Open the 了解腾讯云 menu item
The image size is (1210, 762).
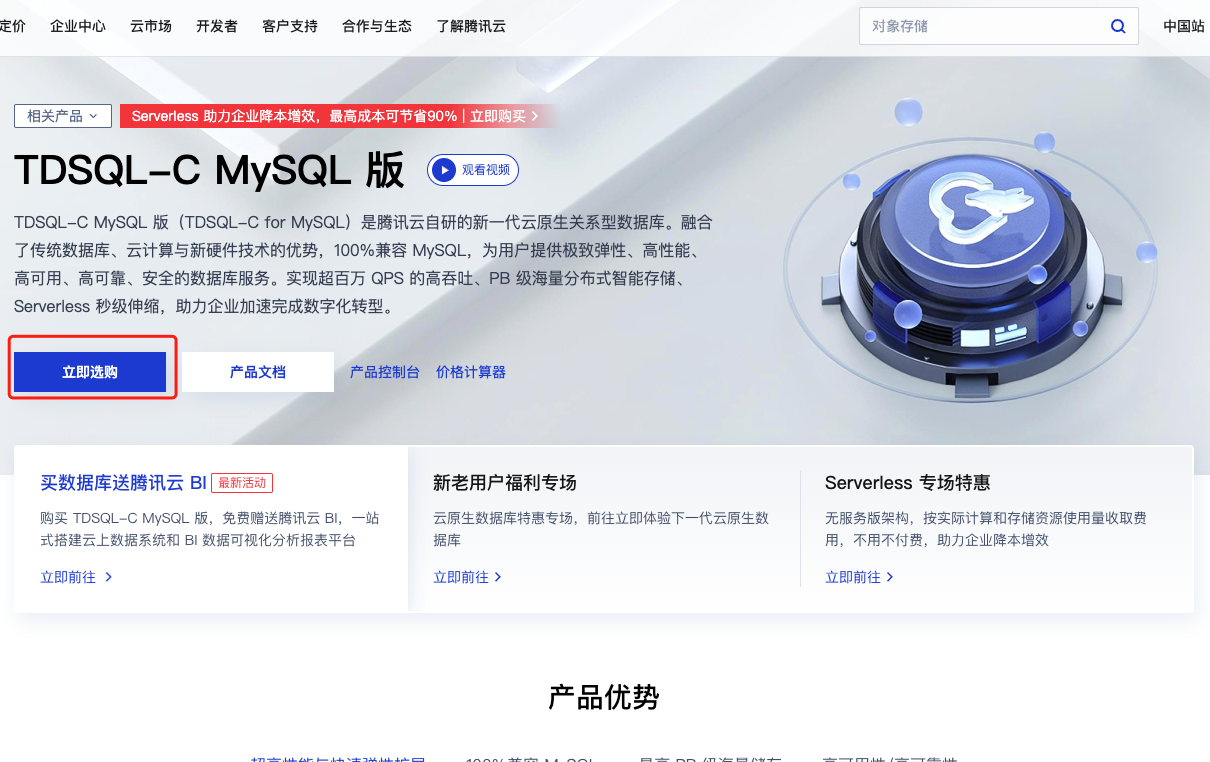(471, 26)
